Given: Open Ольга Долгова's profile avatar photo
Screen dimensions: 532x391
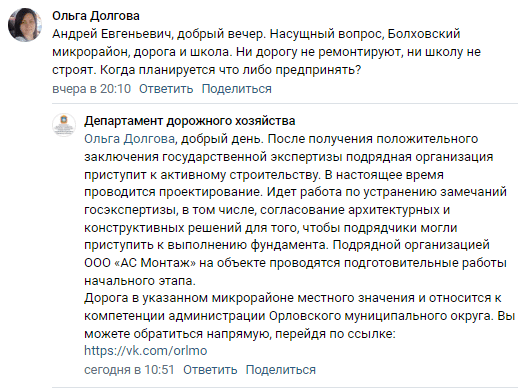Looking at the screenshot, I should coord(25,25).
